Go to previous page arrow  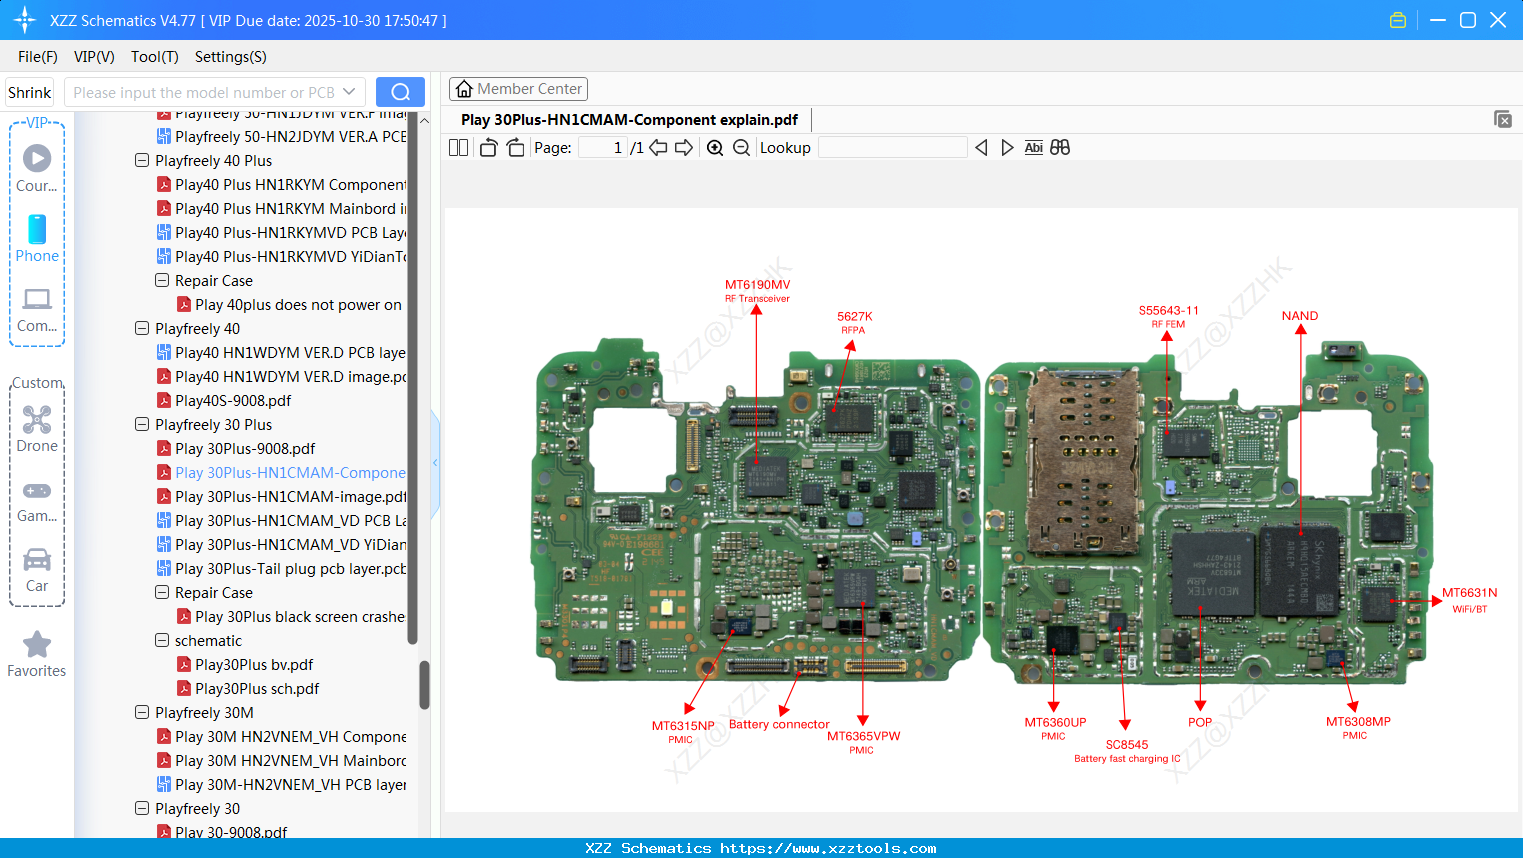pyautogui.click(x=658, y=148)
